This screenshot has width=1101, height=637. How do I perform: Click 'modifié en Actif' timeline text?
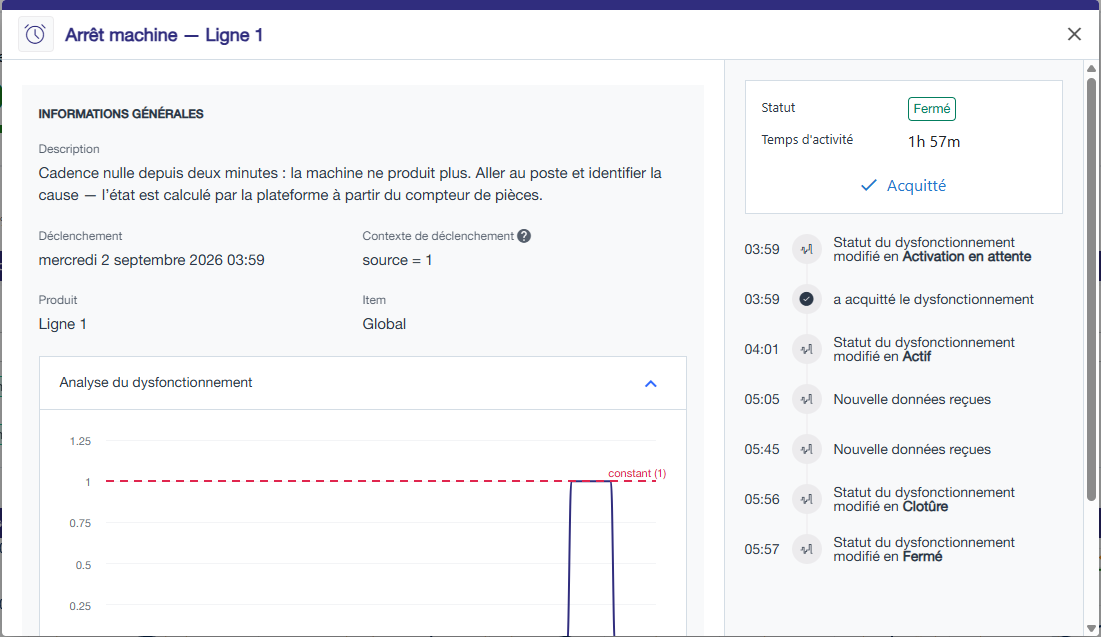tap(882, 356)
